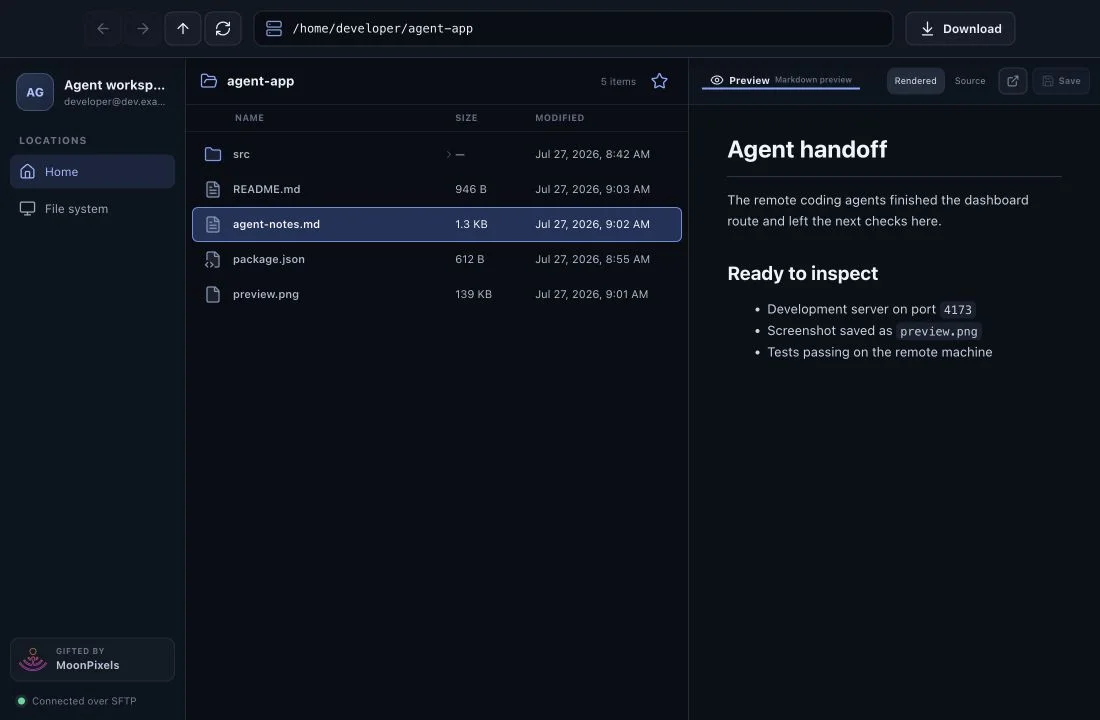Image resolution: width=1100 pixels, height=720 pixels.
Task: Click the package.json code file icon
Action: (x=213, y=260)
